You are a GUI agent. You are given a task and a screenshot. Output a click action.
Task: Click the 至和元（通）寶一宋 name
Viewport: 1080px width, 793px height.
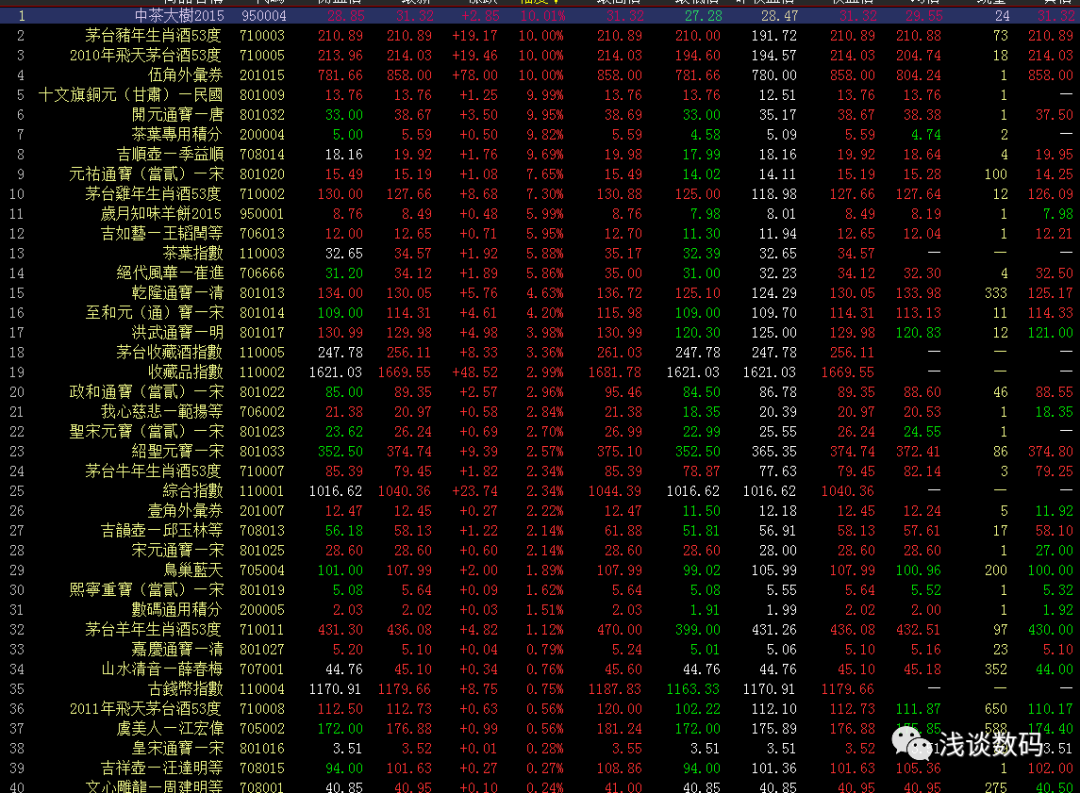(154, 313)
